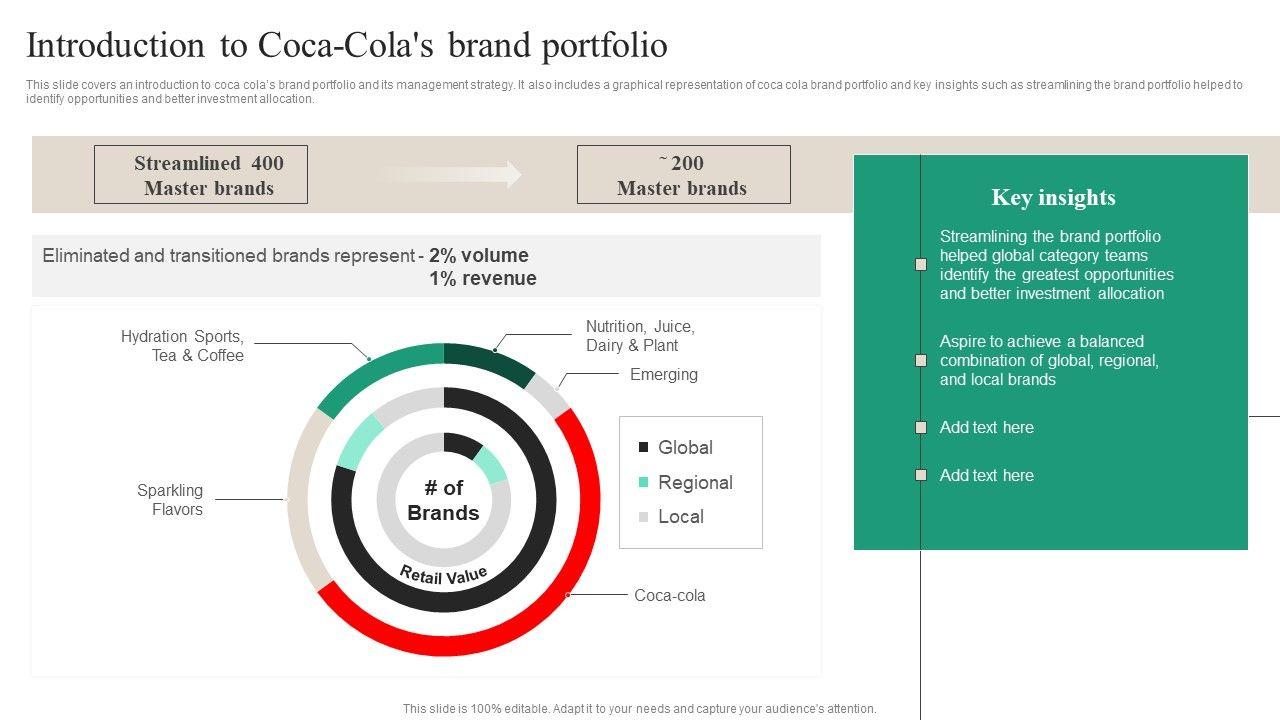The width and height of the screenshot is (1280, 720).
Task: Select the Regional legend mint swatch
Action: click(644, 483)
